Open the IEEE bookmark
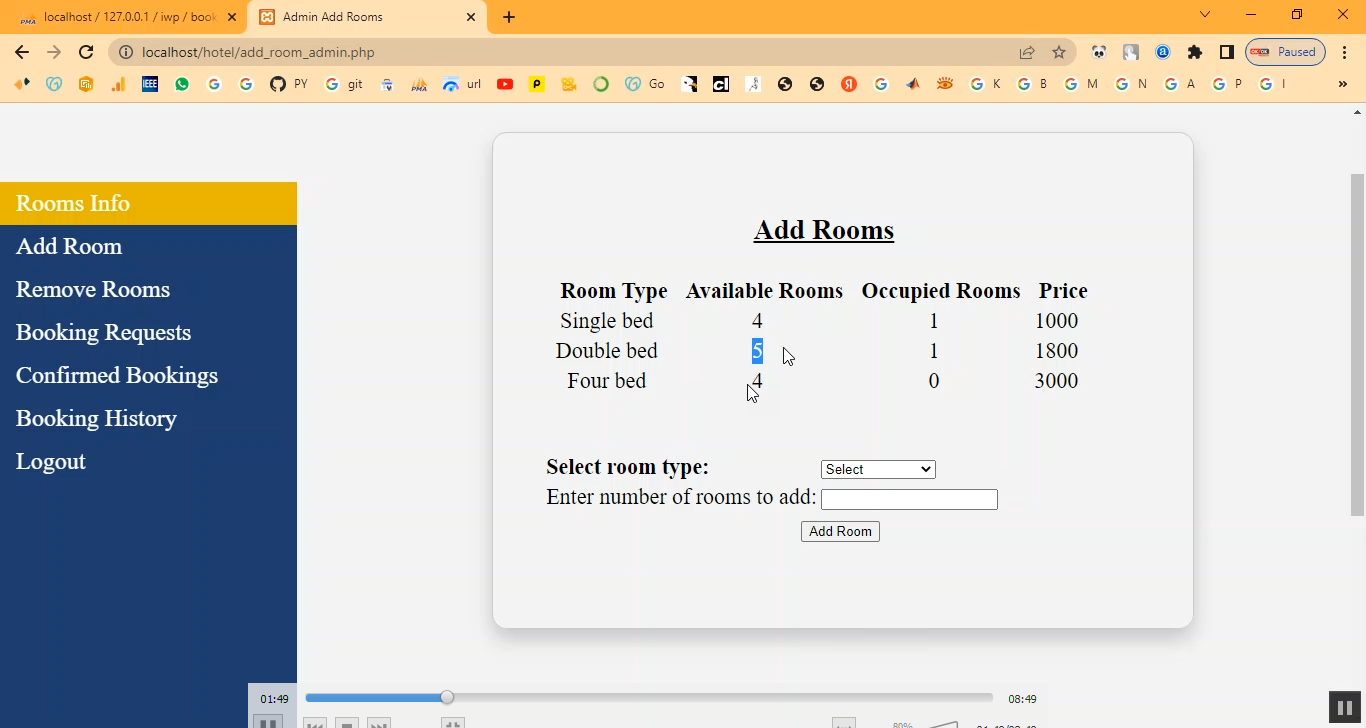This screenshot has width=1366, height=728. 150,84
